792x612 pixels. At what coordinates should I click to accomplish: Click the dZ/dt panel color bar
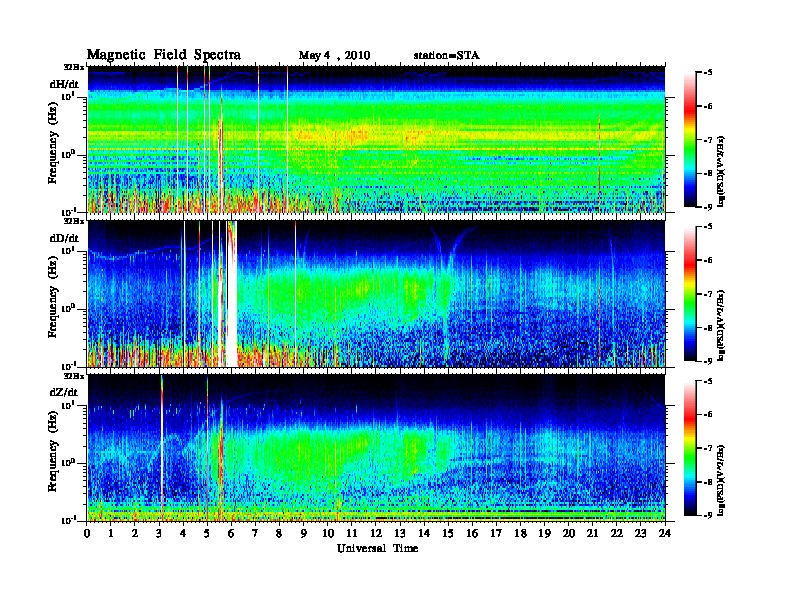tap(690, 448)
